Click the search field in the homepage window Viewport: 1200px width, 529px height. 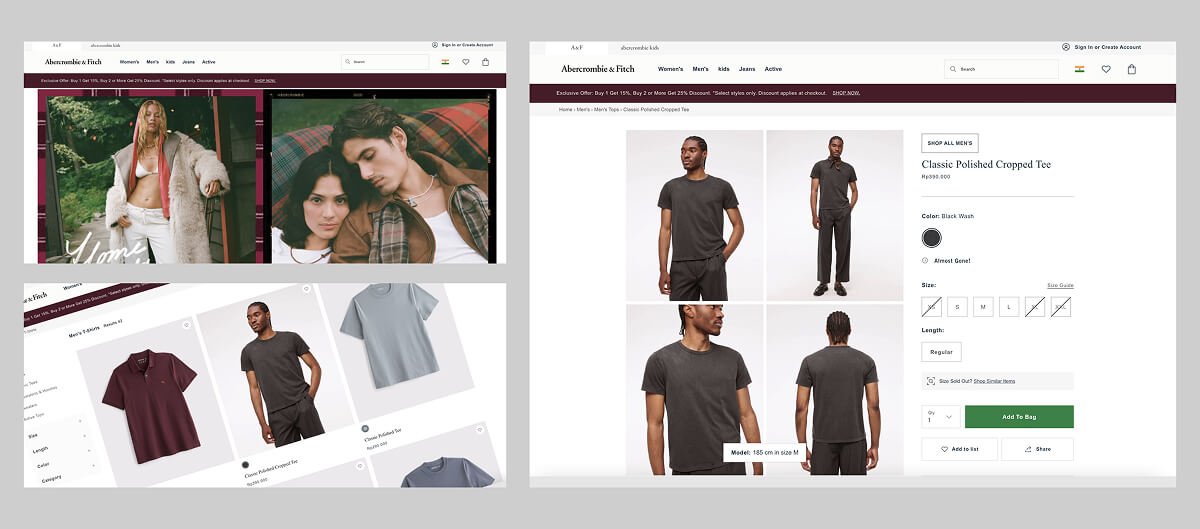coord(385,62)
